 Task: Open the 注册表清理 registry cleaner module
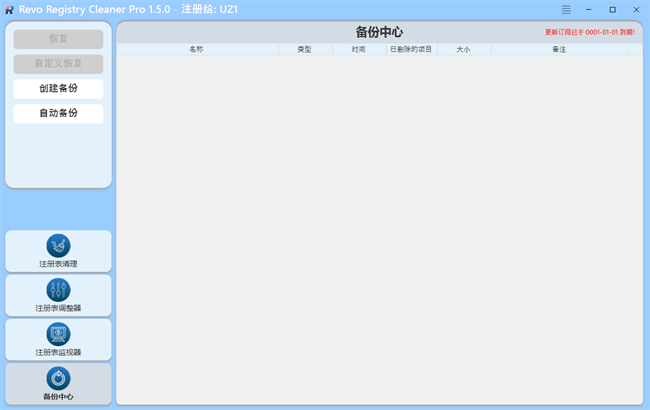coord(58,251)
